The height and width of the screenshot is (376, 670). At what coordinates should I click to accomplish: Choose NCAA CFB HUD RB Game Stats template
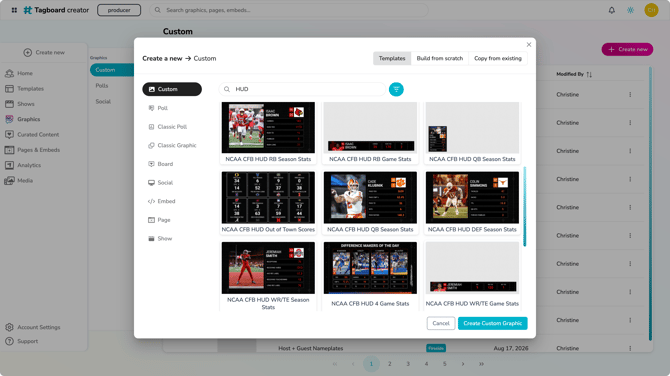click(370, 132)
